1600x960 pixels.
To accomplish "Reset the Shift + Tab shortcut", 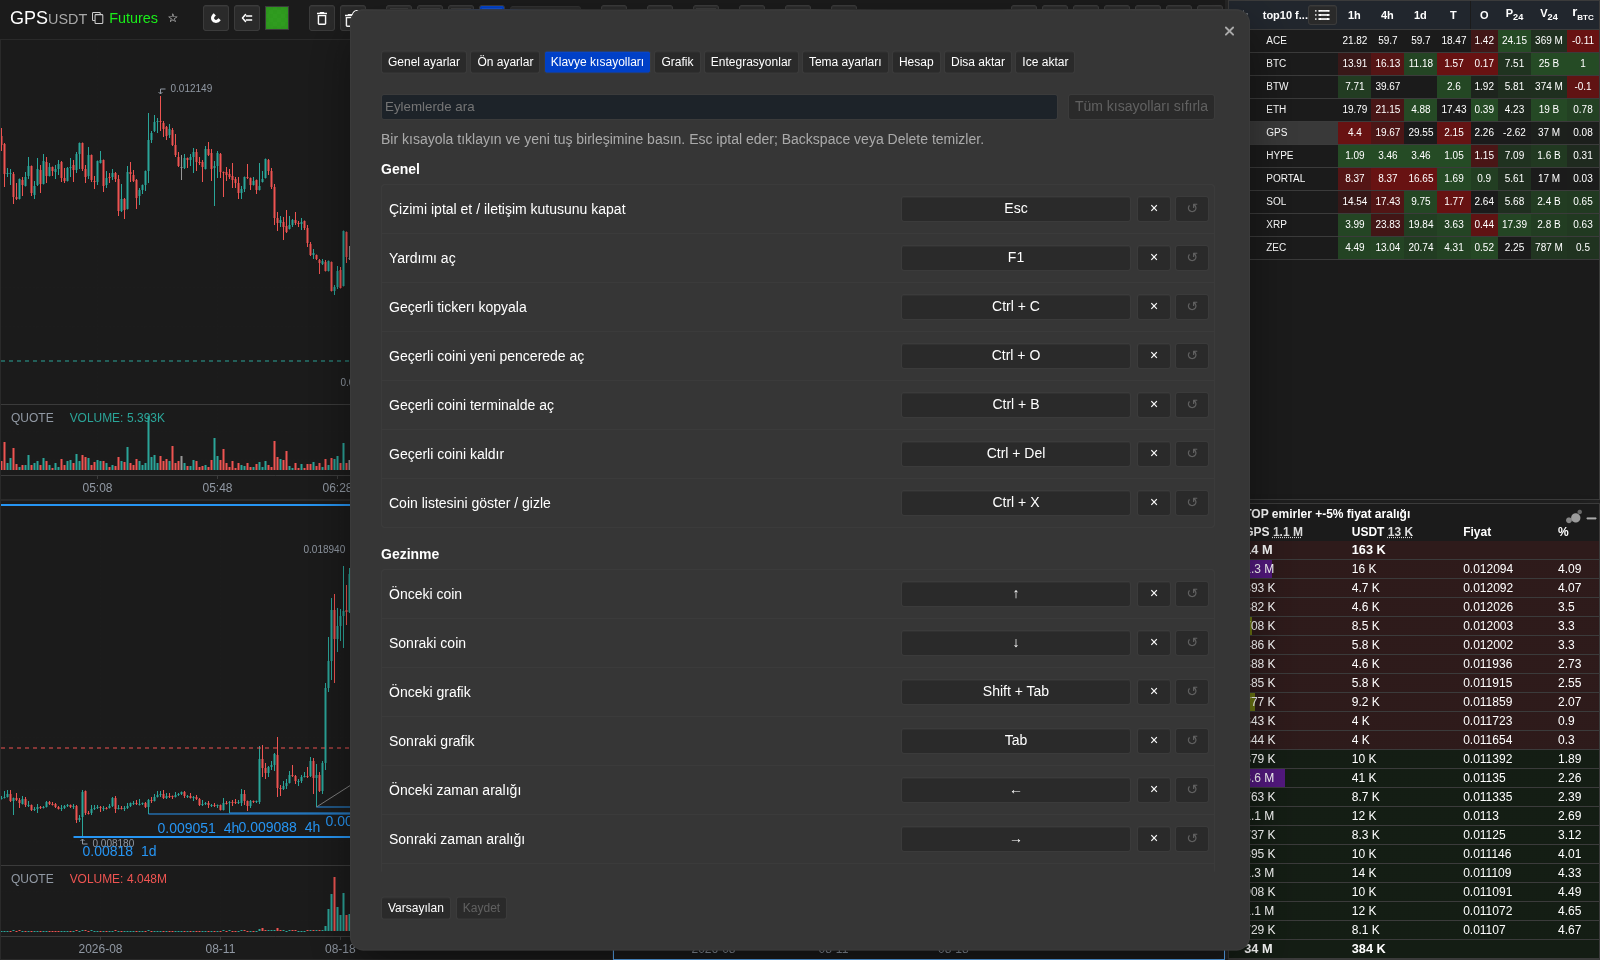I will tap(1192, 692).
